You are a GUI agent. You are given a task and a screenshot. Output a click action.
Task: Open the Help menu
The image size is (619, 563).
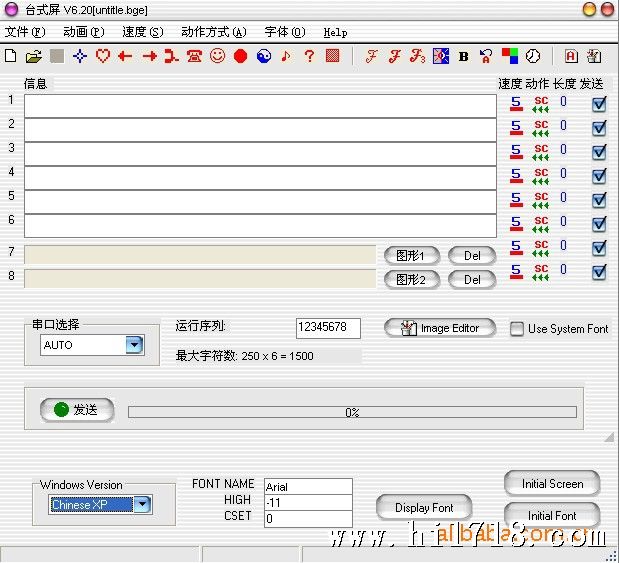(x=335, y=32)
